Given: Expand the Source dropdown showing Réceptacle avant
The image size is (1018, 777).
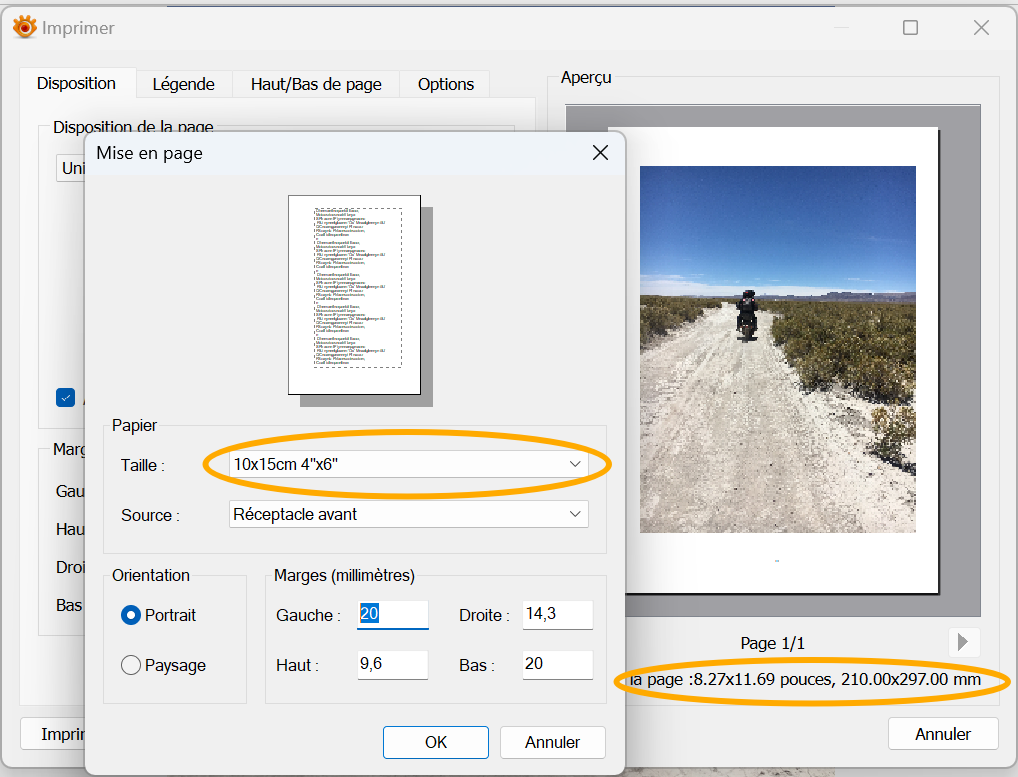Looking at the screenshot, I should click(x=408, y=514).
